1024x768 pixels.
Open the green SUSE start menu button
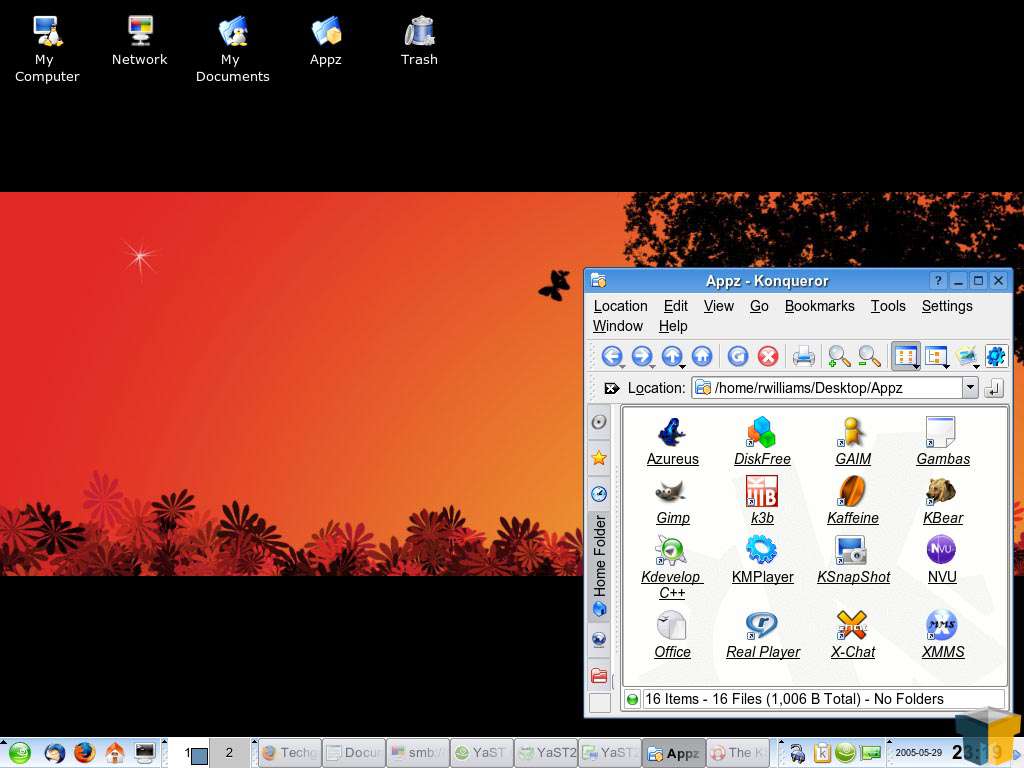[x=20, y=753]
